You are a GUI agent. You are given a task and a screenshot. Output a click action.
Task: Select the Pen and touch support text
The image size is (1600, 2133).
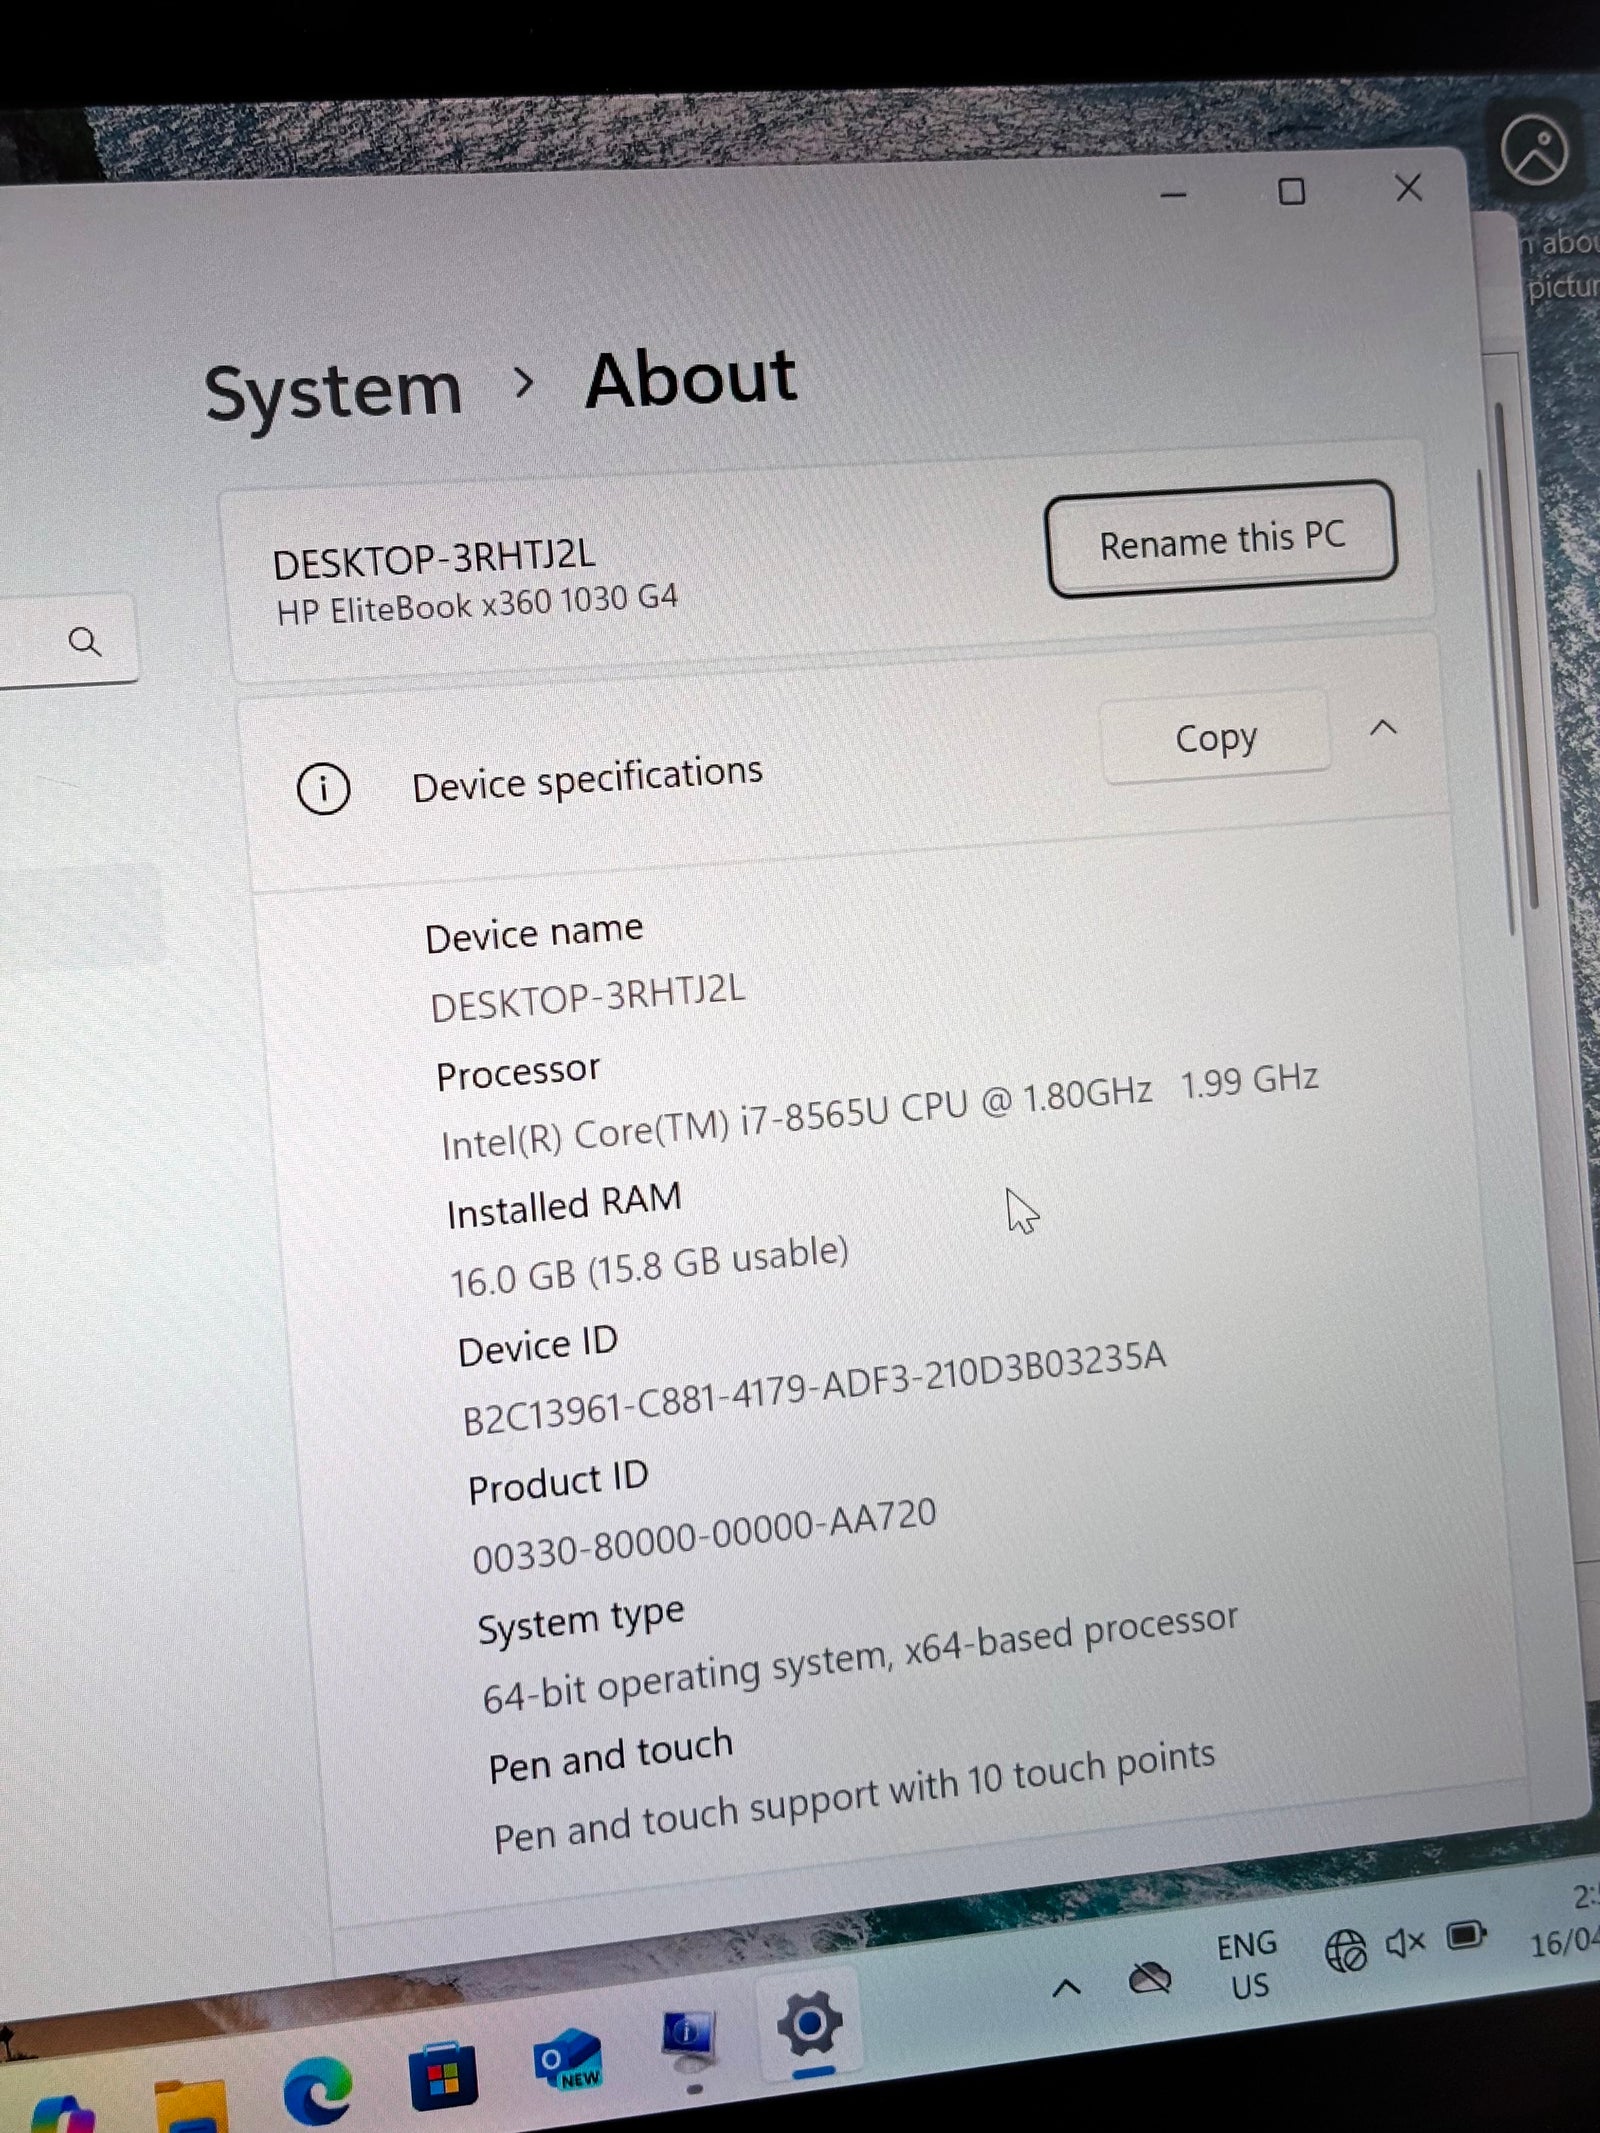click(854, 1796)
